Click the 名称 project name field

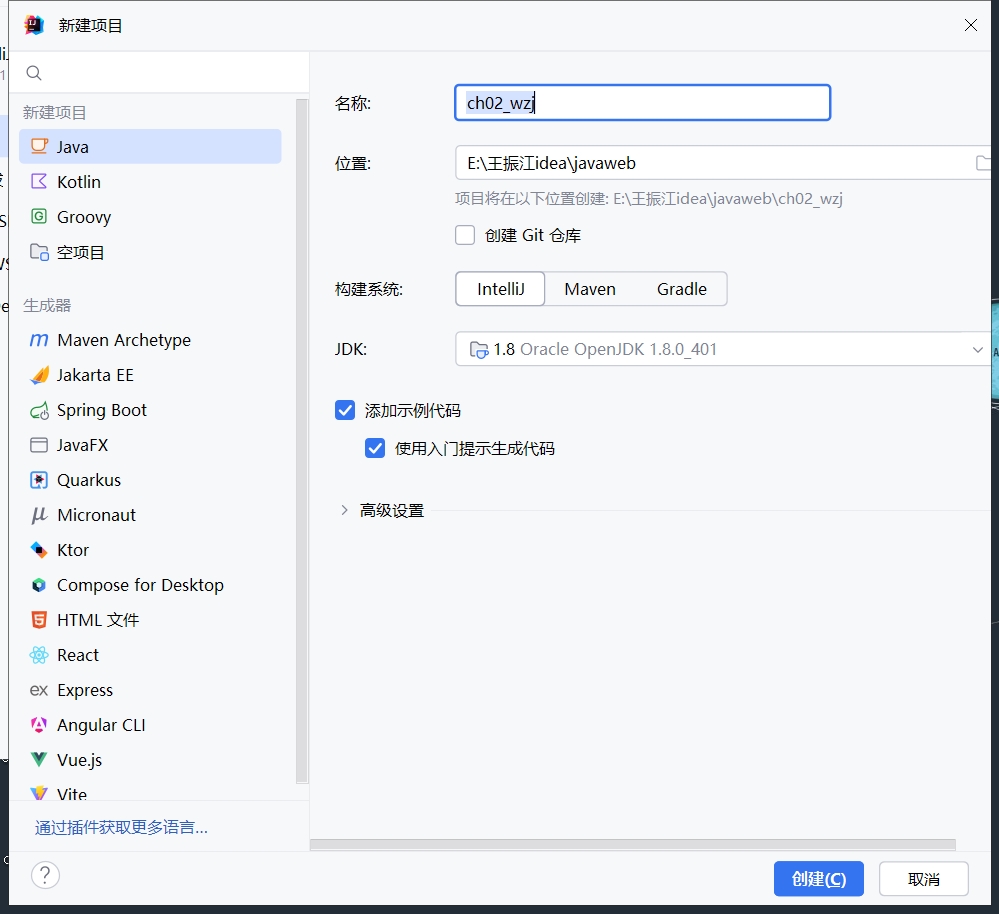[x=642, y=103]
